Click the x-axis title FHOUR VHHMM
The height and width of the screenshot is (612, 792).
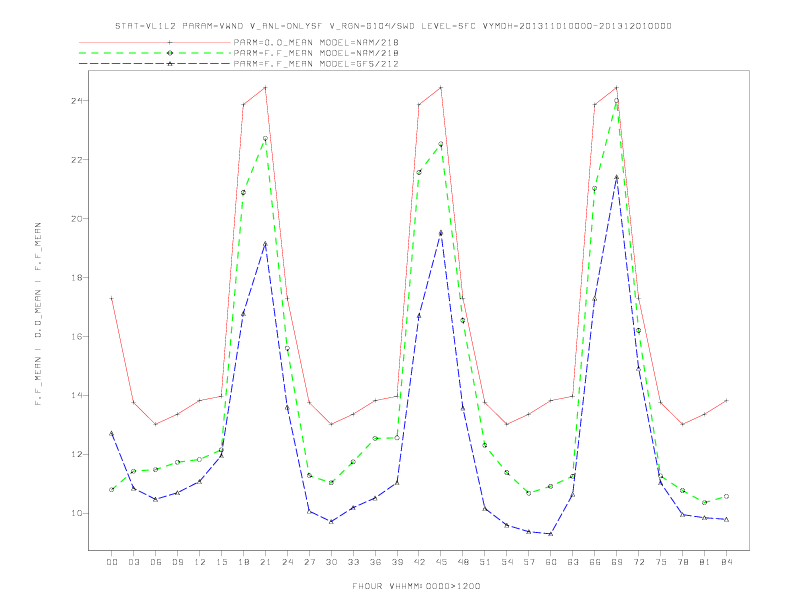[x=416, y=586]
